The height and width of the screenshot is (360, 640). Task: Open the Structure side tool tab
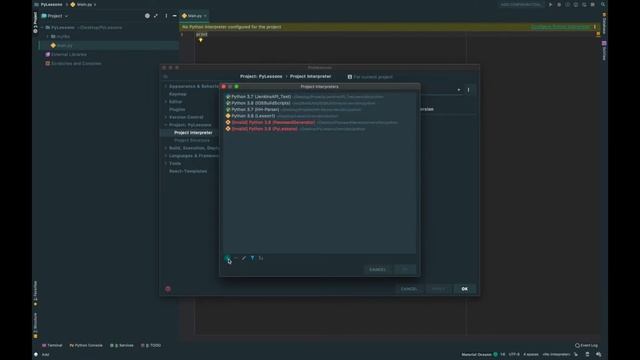click(36, 325)
